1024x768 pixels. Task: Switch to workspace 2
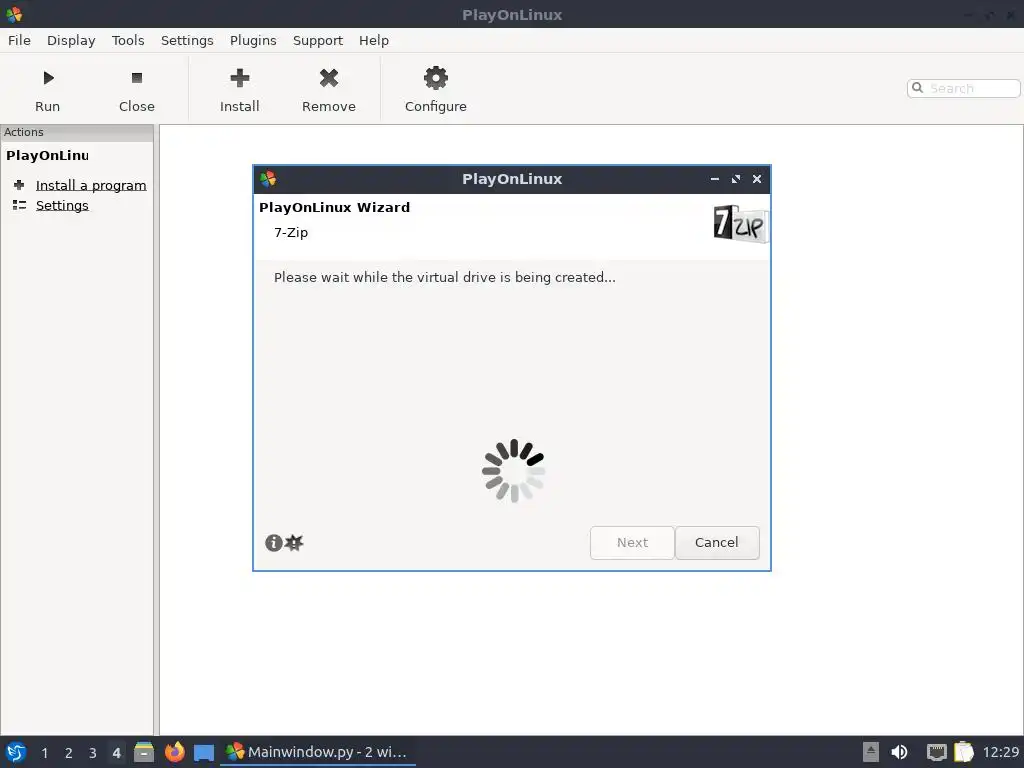pyautogui.click(x=69, y=753)
